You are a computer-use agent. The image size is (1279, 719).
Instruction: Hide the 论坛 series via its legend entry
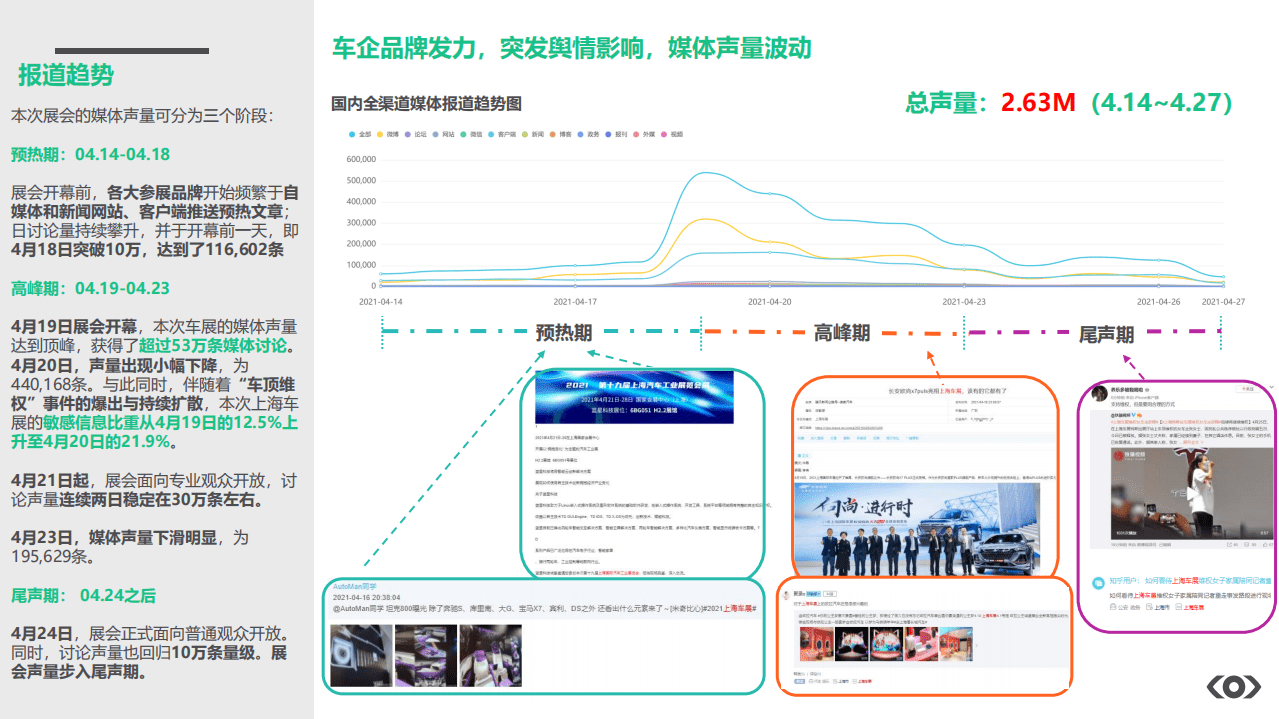point(407,133)
